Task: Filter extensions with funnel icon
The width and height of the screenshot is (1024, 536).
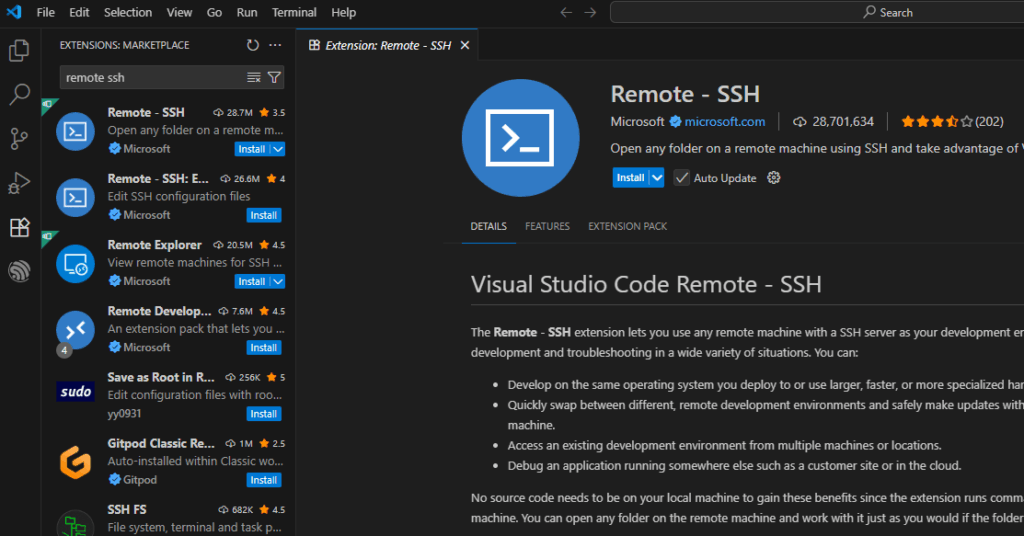Action: coord(274,78)
